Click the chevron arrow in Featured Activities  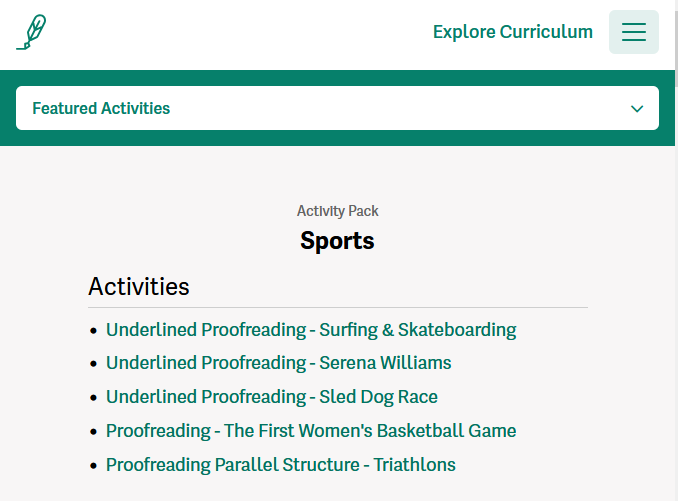click(636, 108)
